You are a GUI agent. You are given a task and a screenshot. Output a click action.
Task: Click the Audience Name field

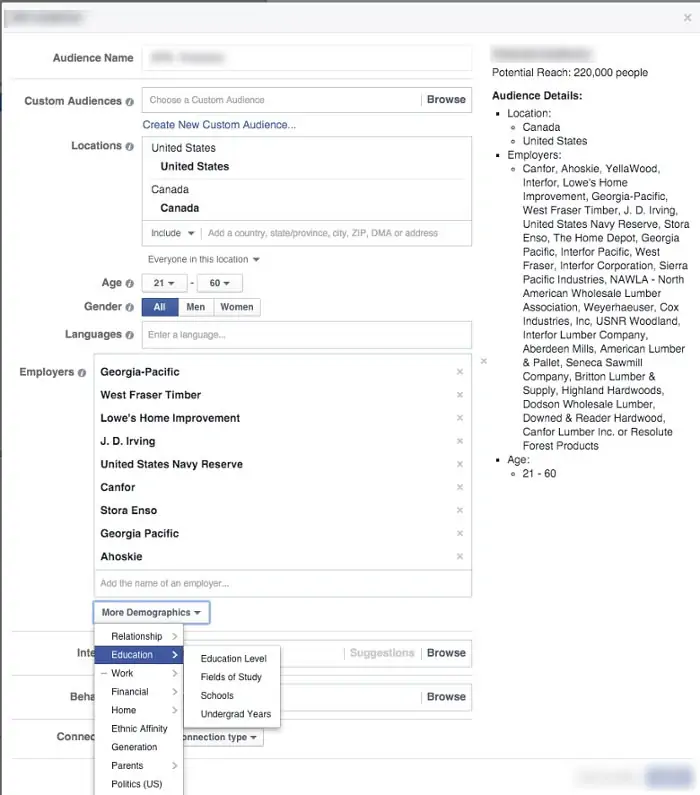pos(307,58)
